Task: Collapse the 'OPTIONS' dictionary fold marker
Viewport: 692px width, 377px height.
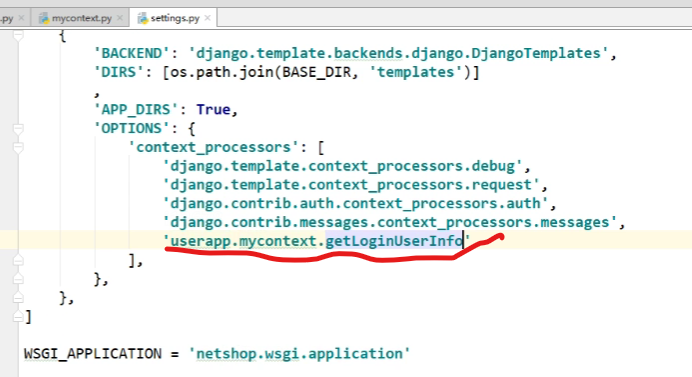Action: [x=18, y=129]
